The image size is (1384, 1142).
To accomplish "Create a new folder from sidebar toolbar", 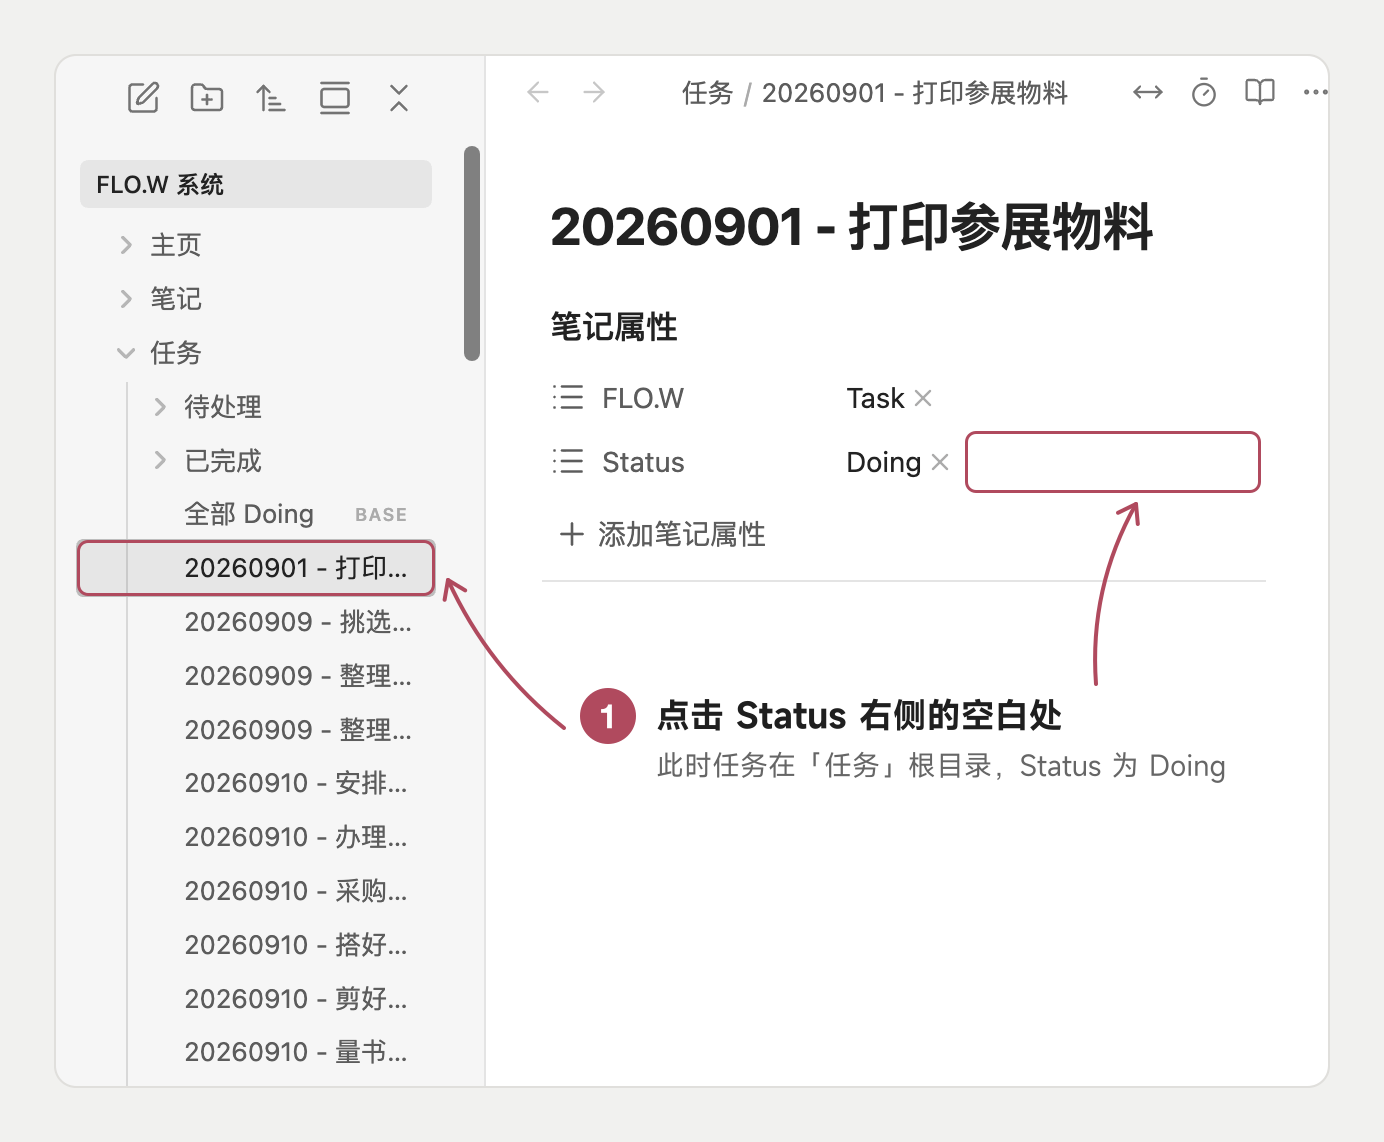I will coord(207,98).
